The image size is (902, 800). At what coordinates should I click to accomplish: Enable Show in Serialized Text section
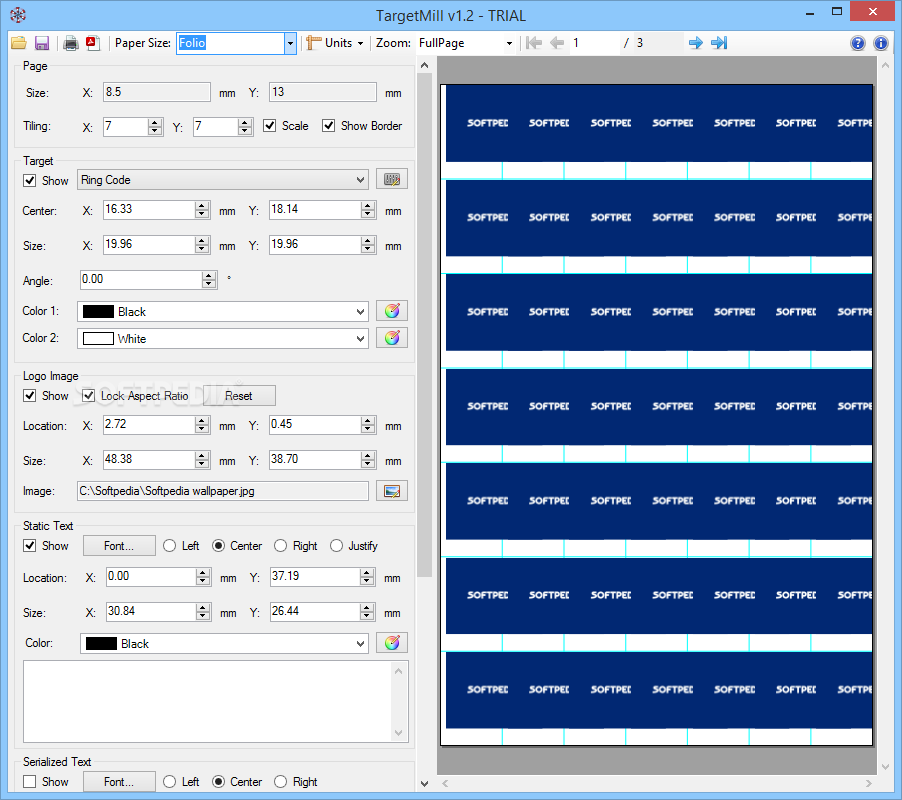pyautogui.click(x=29, y=782)
